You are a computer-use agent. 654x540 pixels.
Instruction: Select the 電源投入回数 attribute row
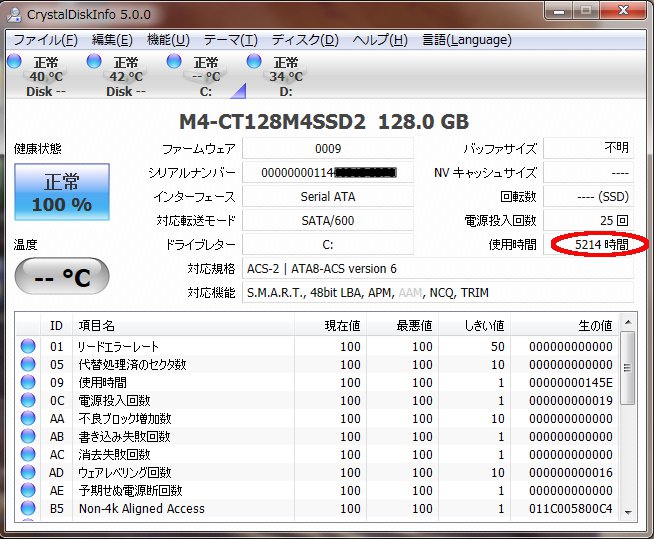pos(317,400)
